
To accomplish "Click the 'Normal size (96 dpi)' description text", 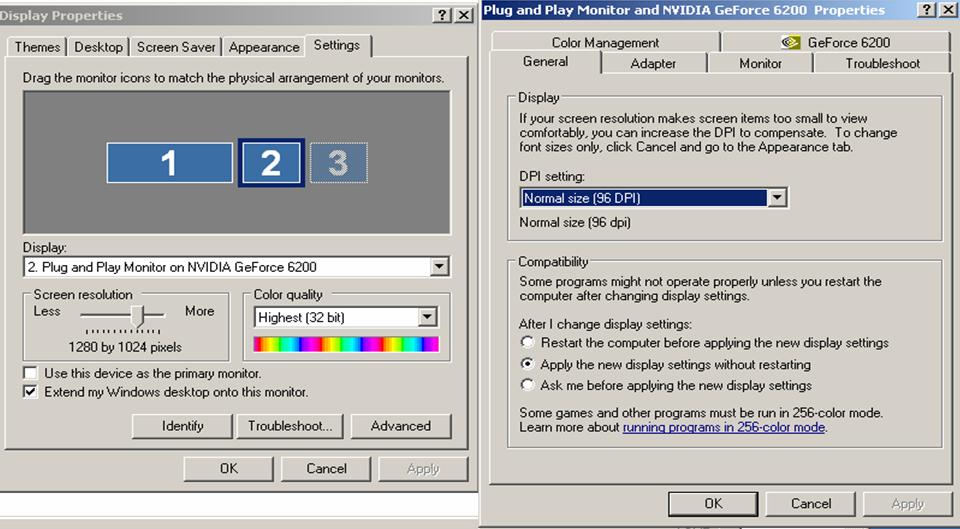I will click(575, 222).
